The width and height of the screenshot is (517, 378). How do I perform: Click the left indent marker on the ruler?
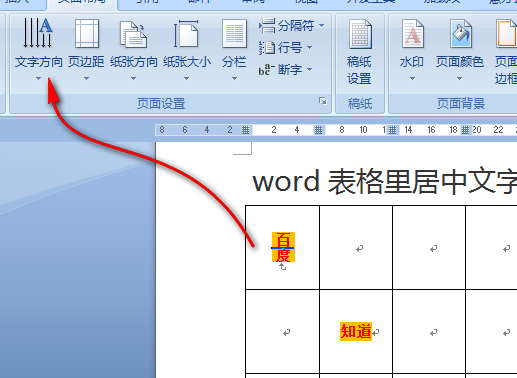pos(246,130)
